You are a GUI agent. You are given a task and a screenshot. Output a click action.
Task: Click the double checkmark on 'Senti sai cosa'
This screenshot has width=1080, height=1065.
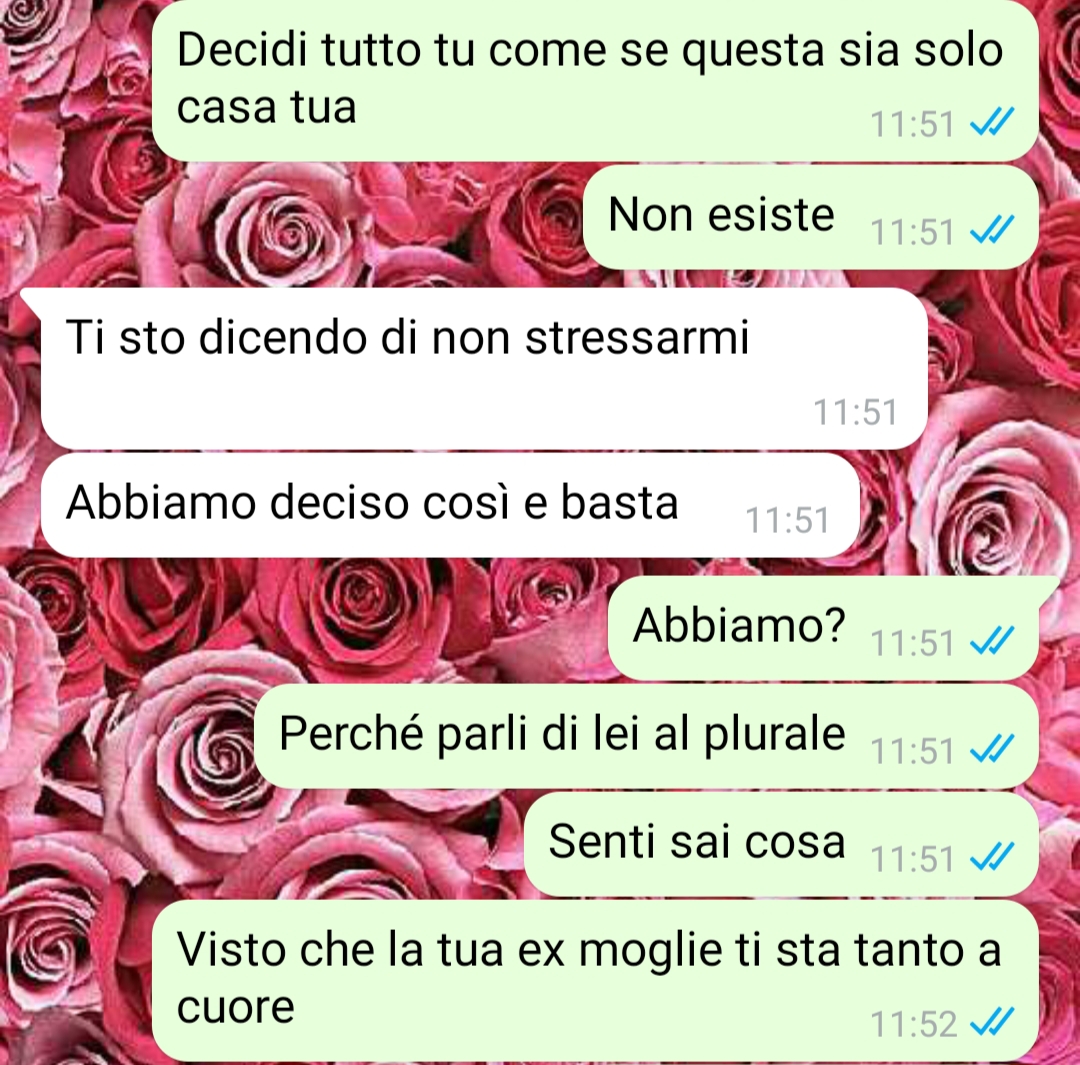992,857
